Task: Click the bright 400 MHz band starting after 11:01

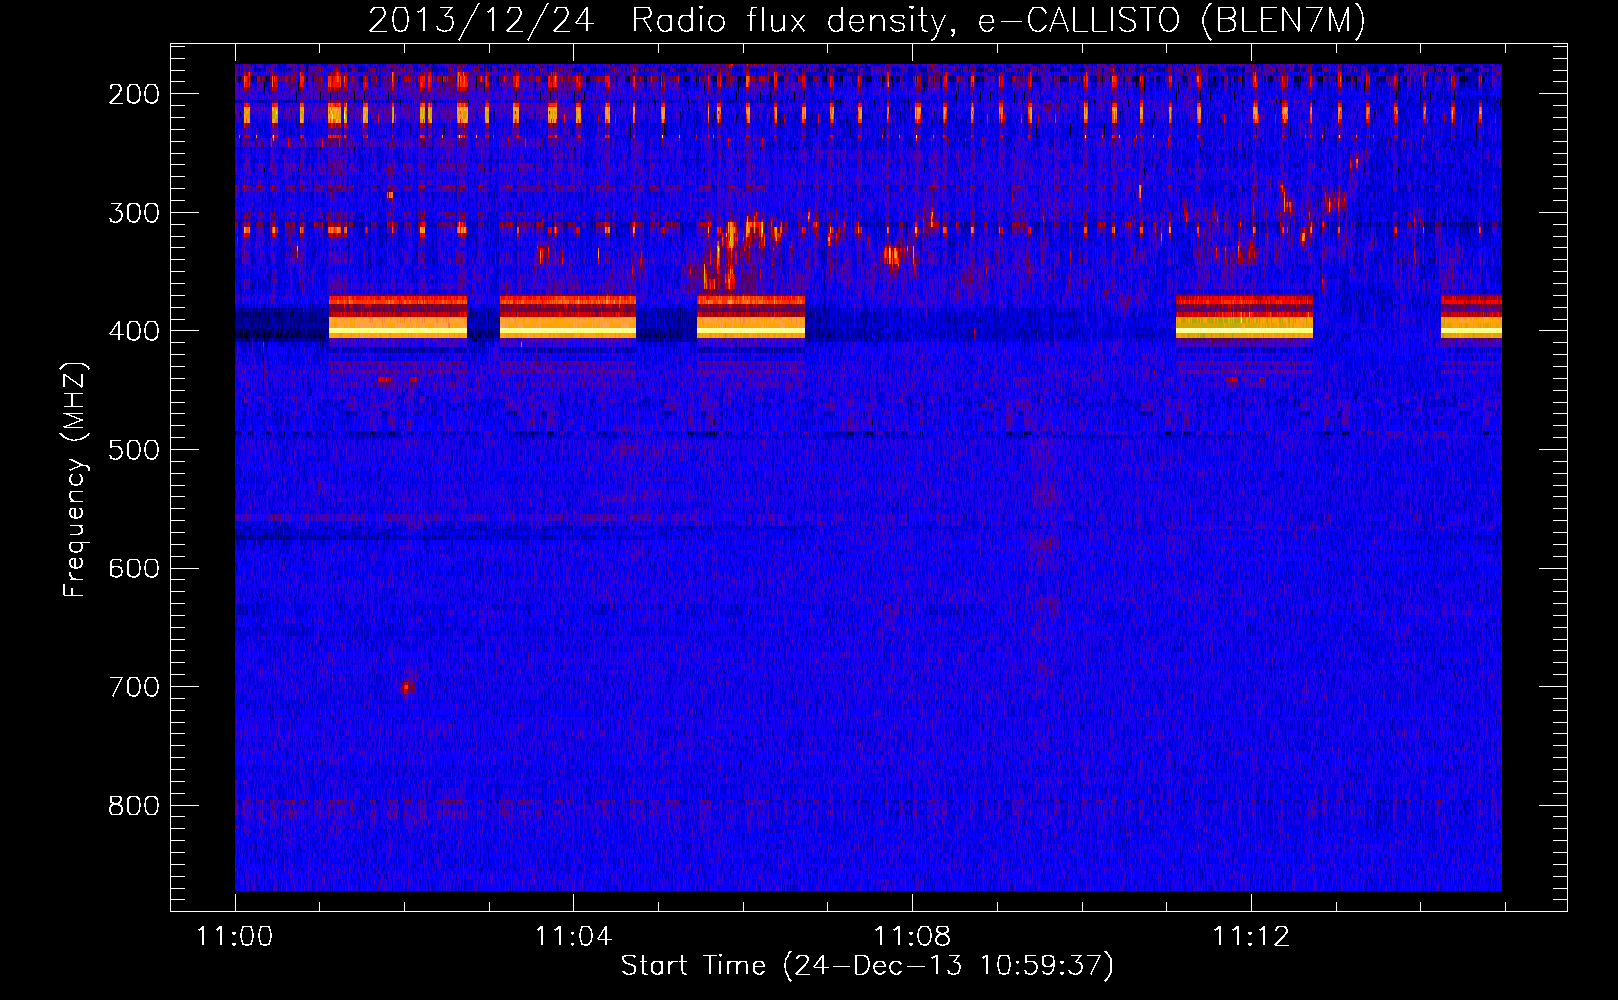Action: (x=398, y=317)
